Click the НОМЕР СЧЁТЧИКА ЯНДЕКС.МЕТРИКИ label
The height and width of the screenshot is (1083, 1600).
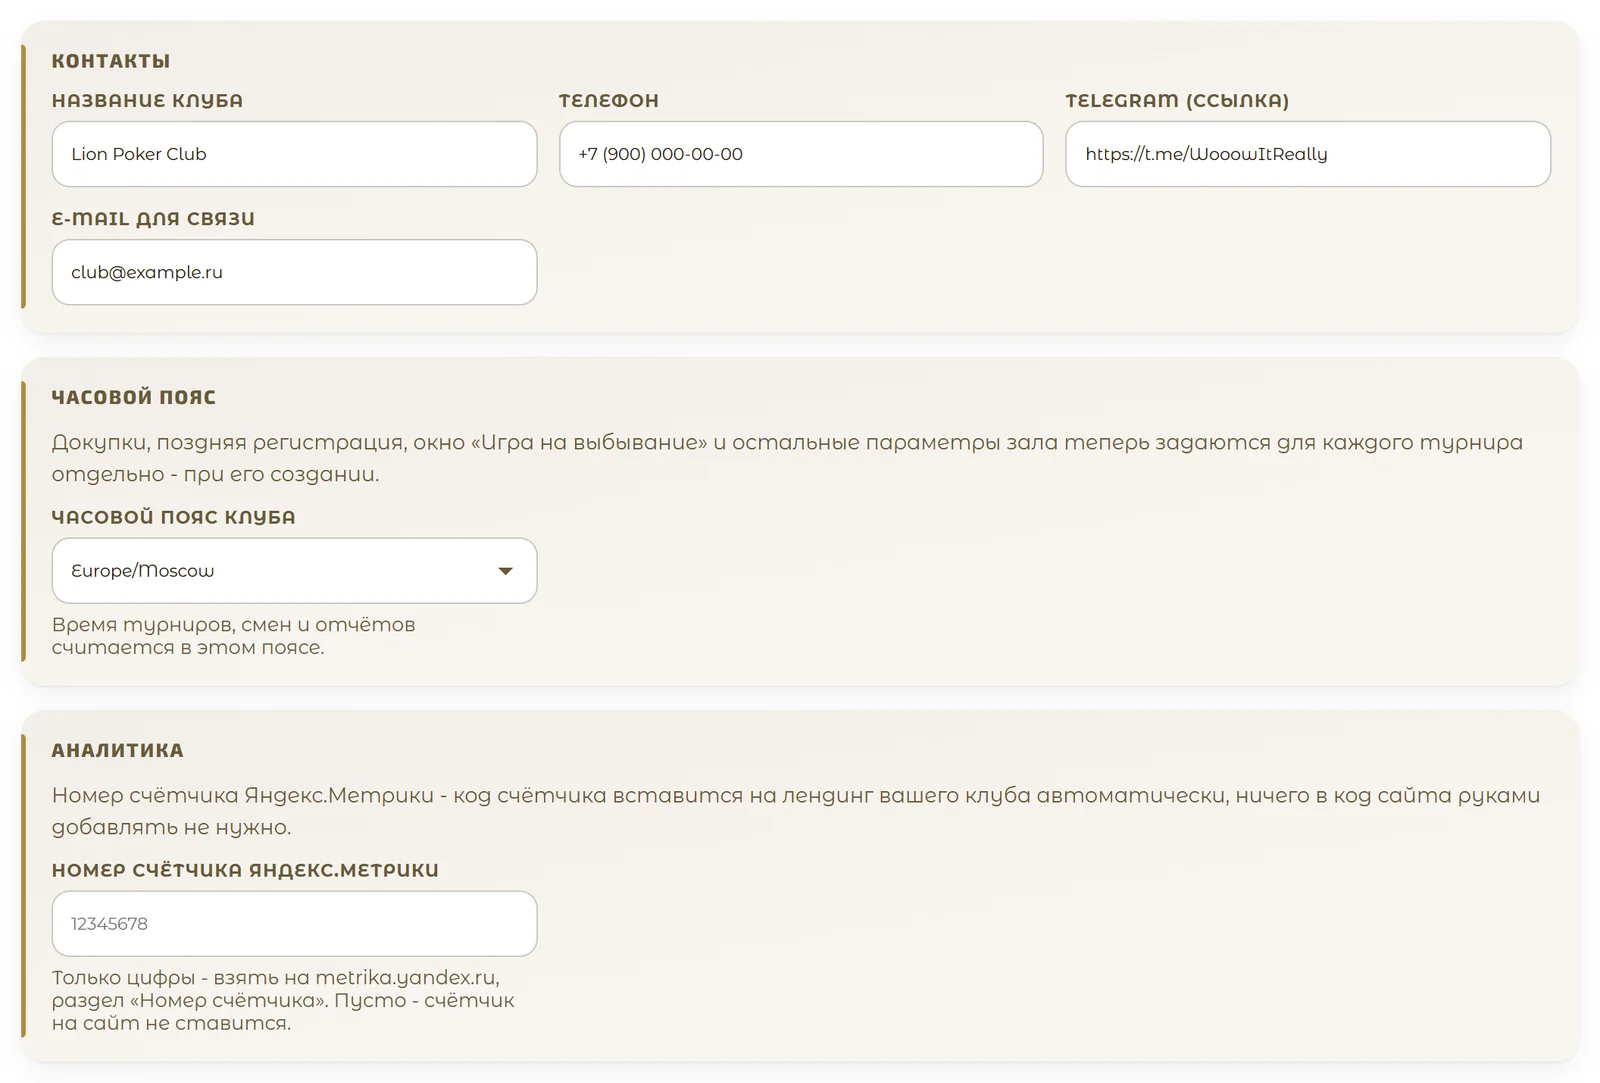245,870
